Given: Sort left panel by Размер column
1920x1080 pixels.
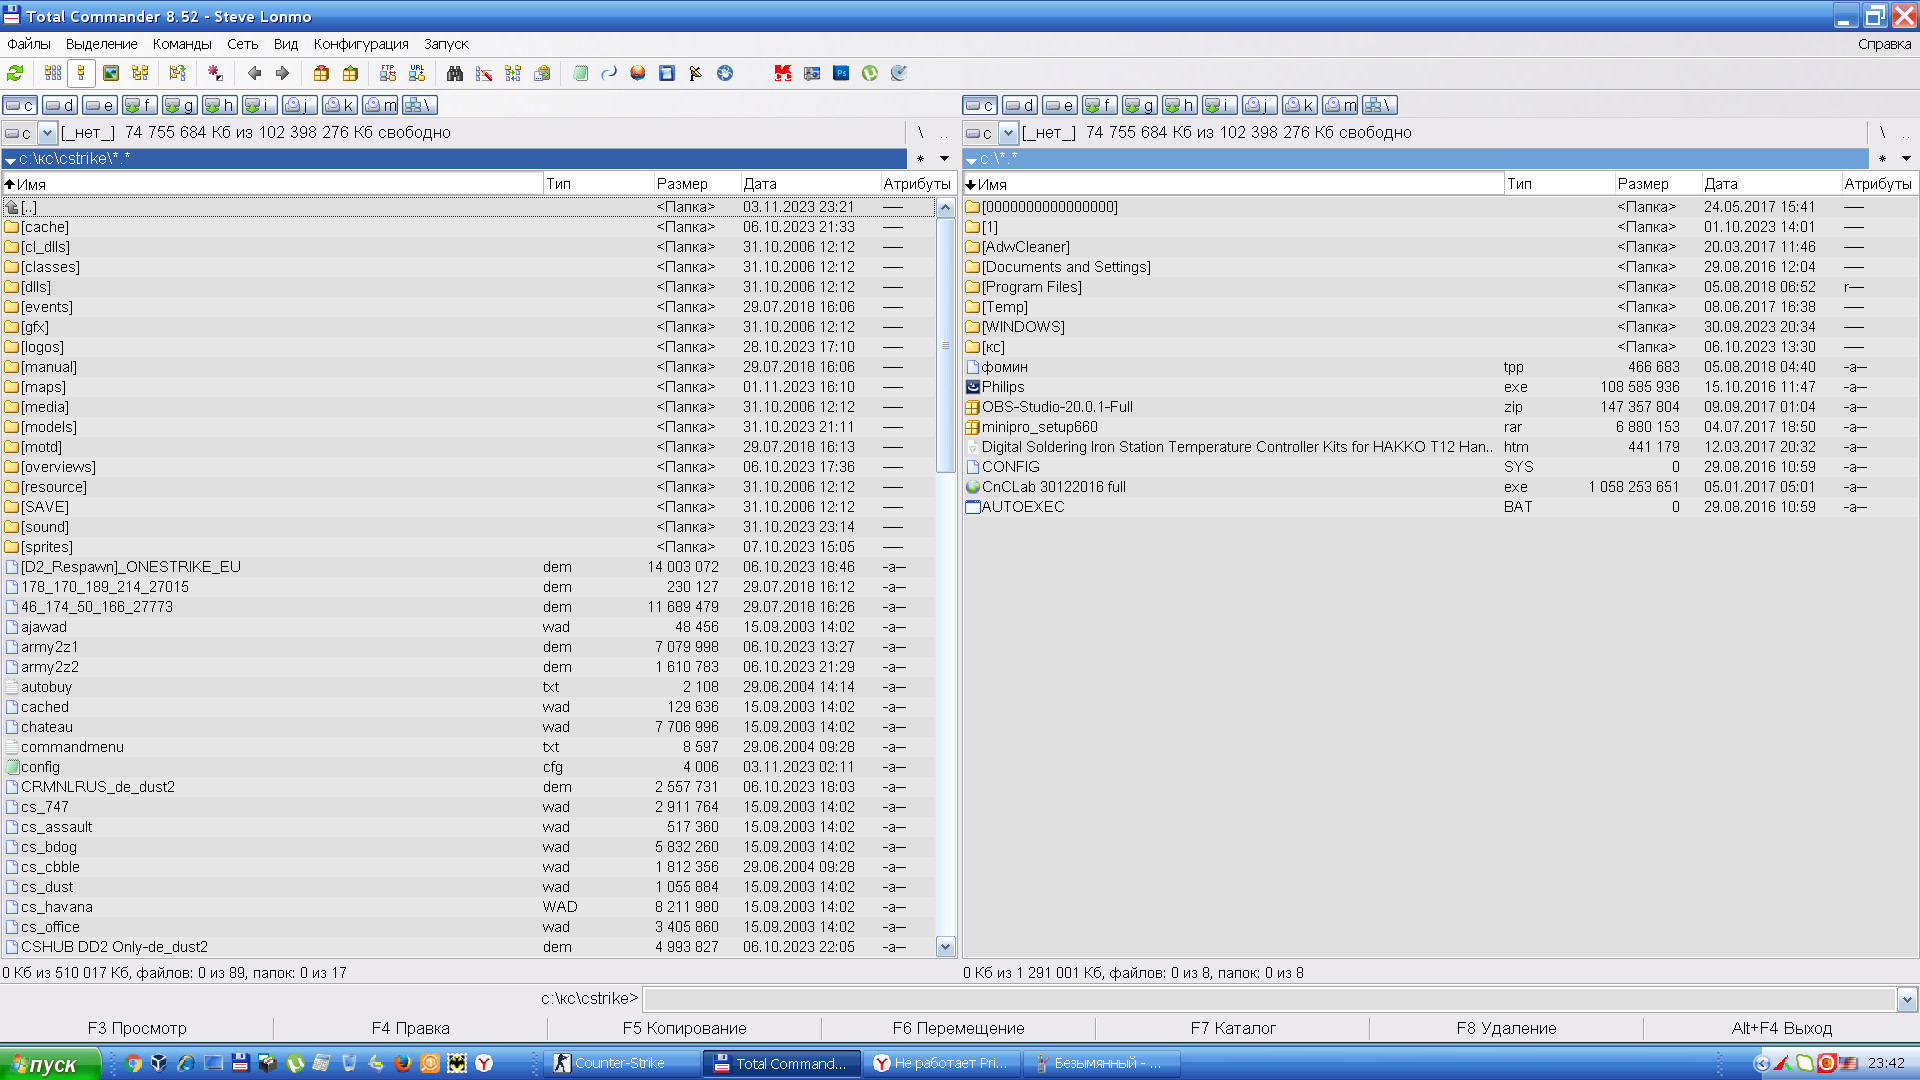Looking at the screenshot, I should coord(696,184).
